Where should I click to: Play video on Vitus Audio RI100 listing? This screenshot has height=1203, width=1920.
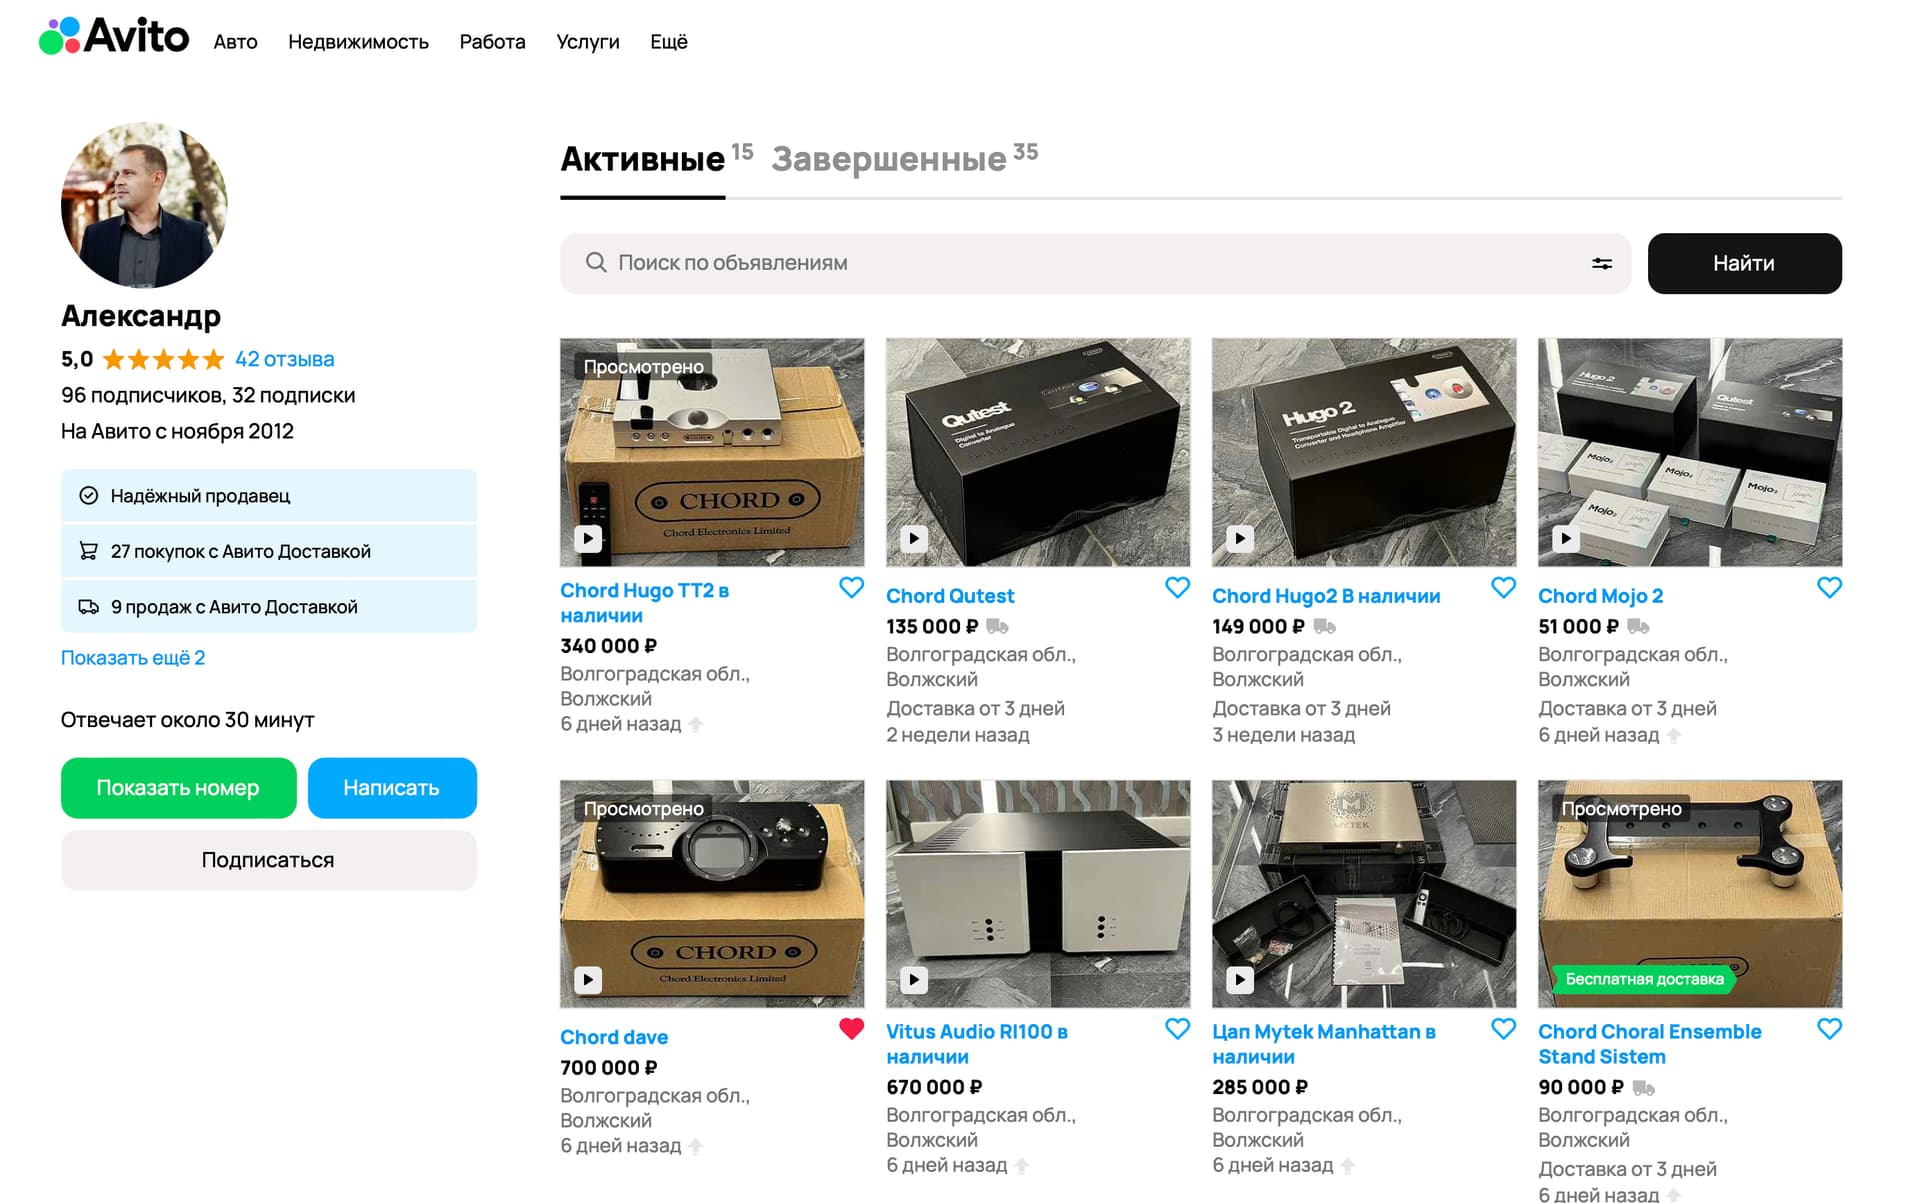click(x=914, y=980)
